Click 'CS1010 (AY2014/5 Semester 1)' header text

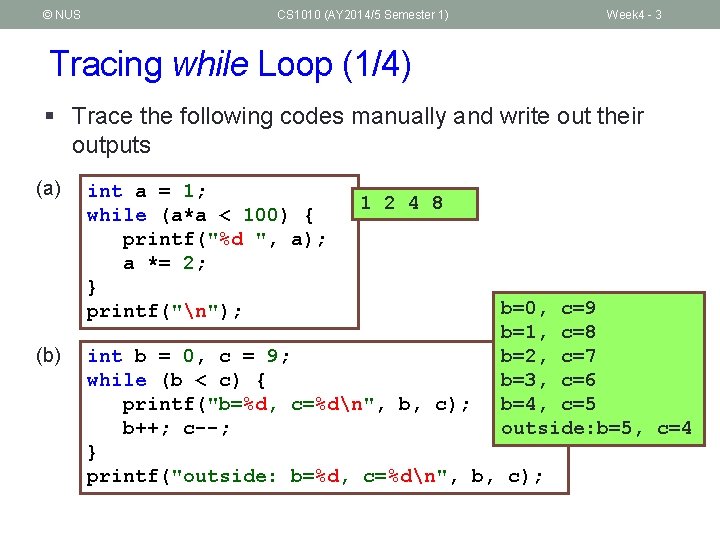pyautogui.click(x=363, y=15)
